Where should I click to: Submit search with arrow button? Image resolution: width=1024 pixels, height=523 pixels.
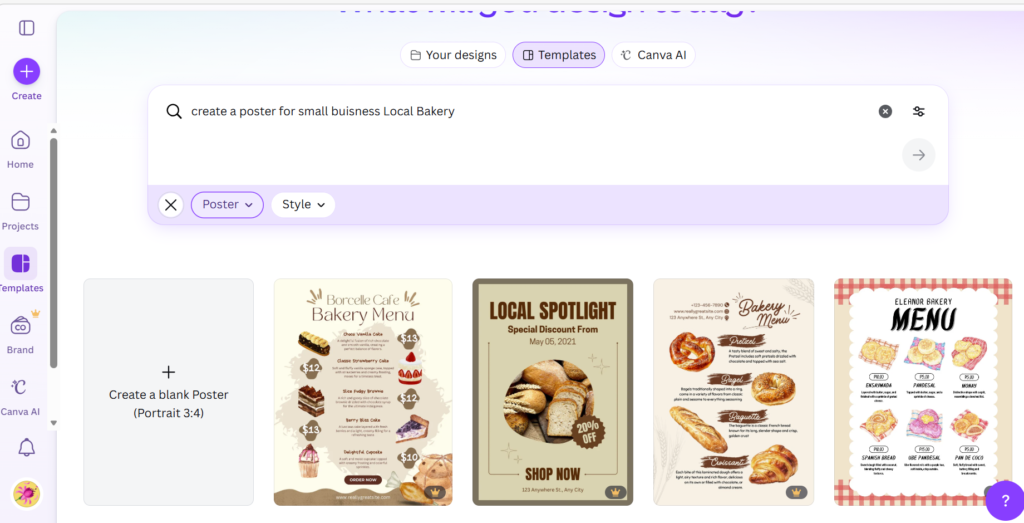[918, 155]
